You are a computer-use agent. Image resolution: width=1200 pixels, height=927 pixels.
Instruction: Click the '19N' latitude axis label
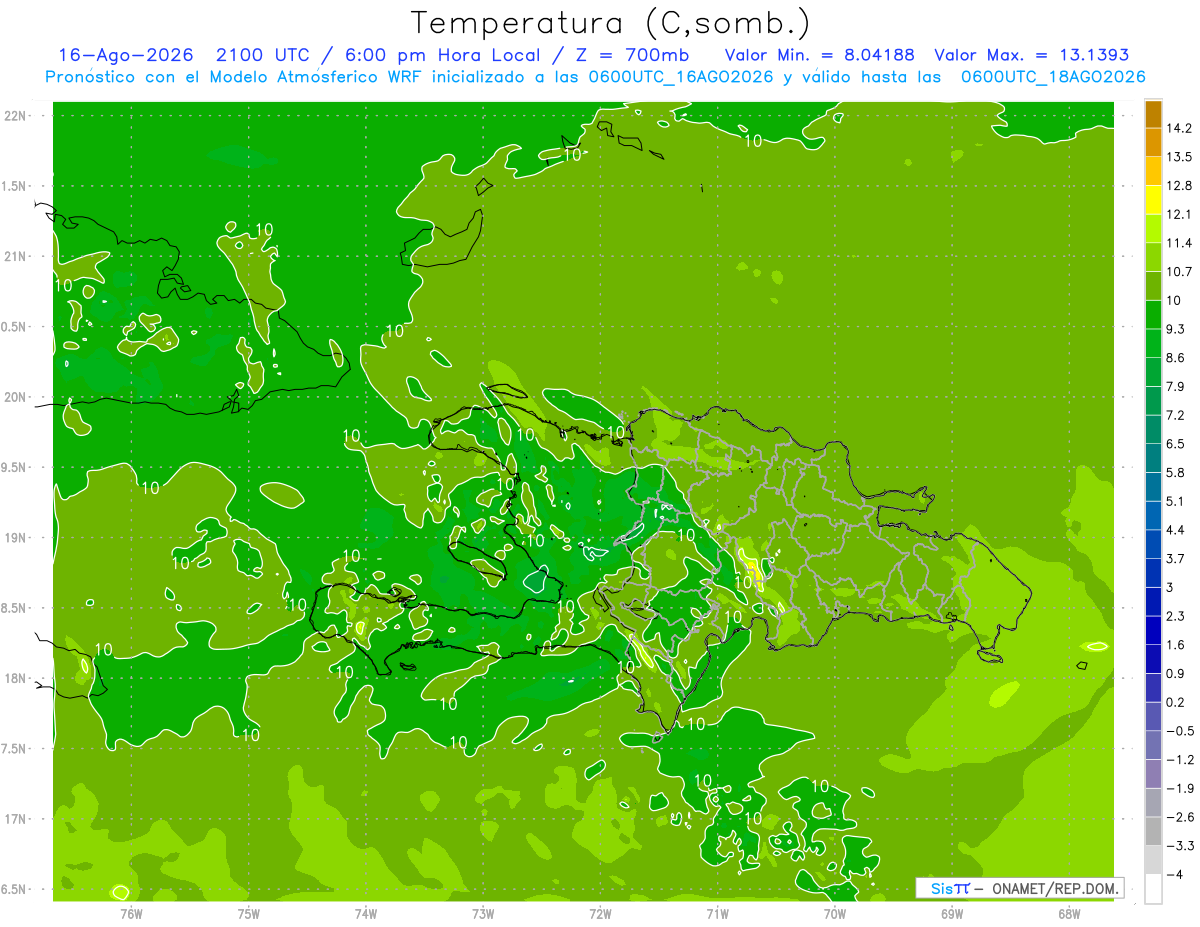15,537
